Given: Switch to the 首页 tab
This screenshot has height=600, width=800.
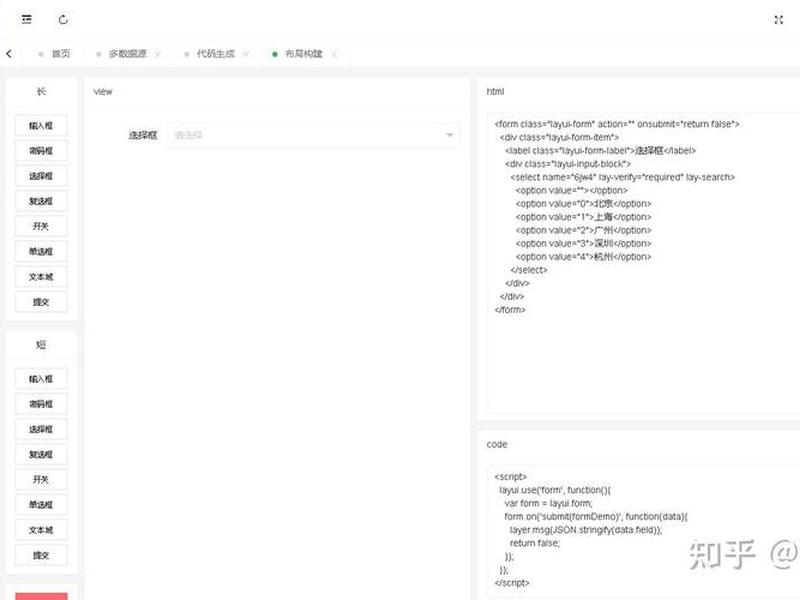Looking at the screenshot, I should coord(55,54).
